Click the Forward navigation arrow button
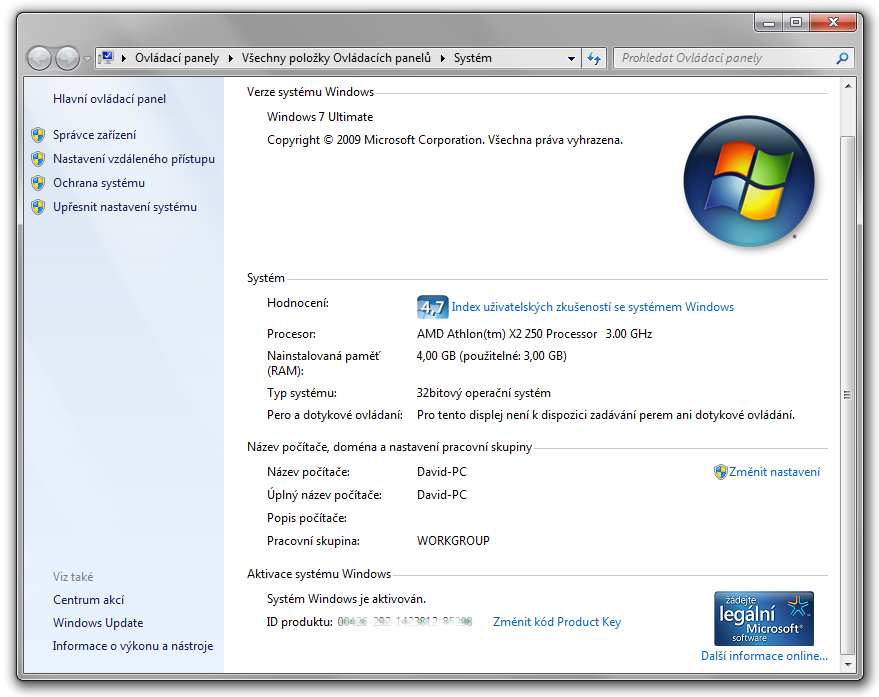Image resolution: width=879 pixels, height=697 pixels. [67, 58]
